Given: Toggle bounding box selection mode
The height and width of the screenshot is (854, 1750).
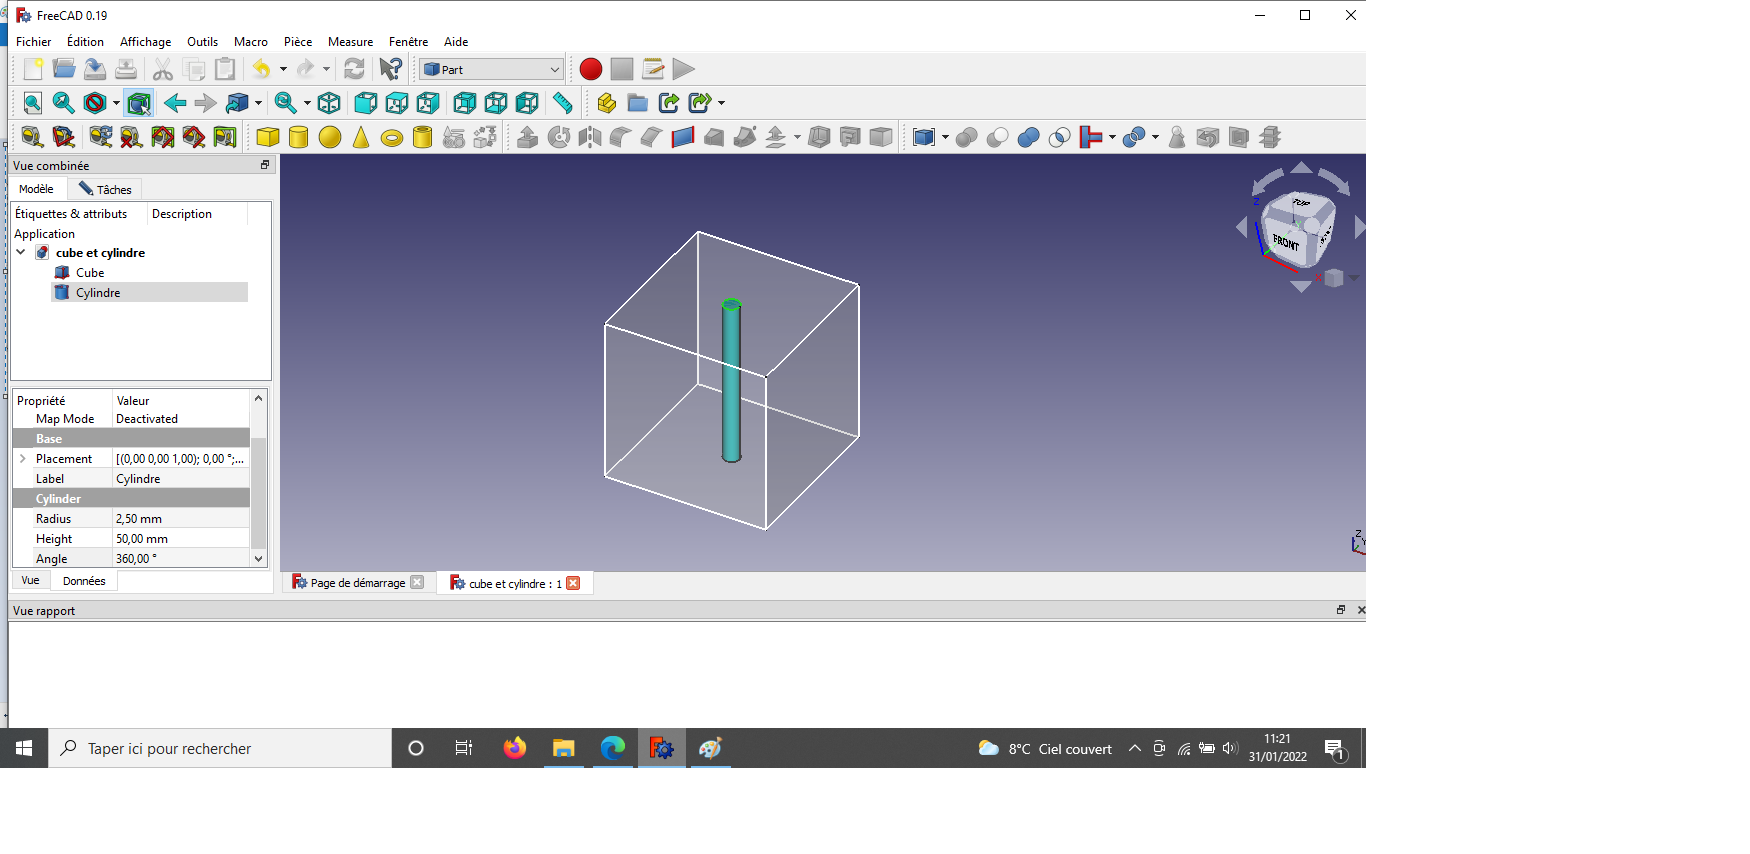Looking at the screenshot, I should click(x=139, y=103).
